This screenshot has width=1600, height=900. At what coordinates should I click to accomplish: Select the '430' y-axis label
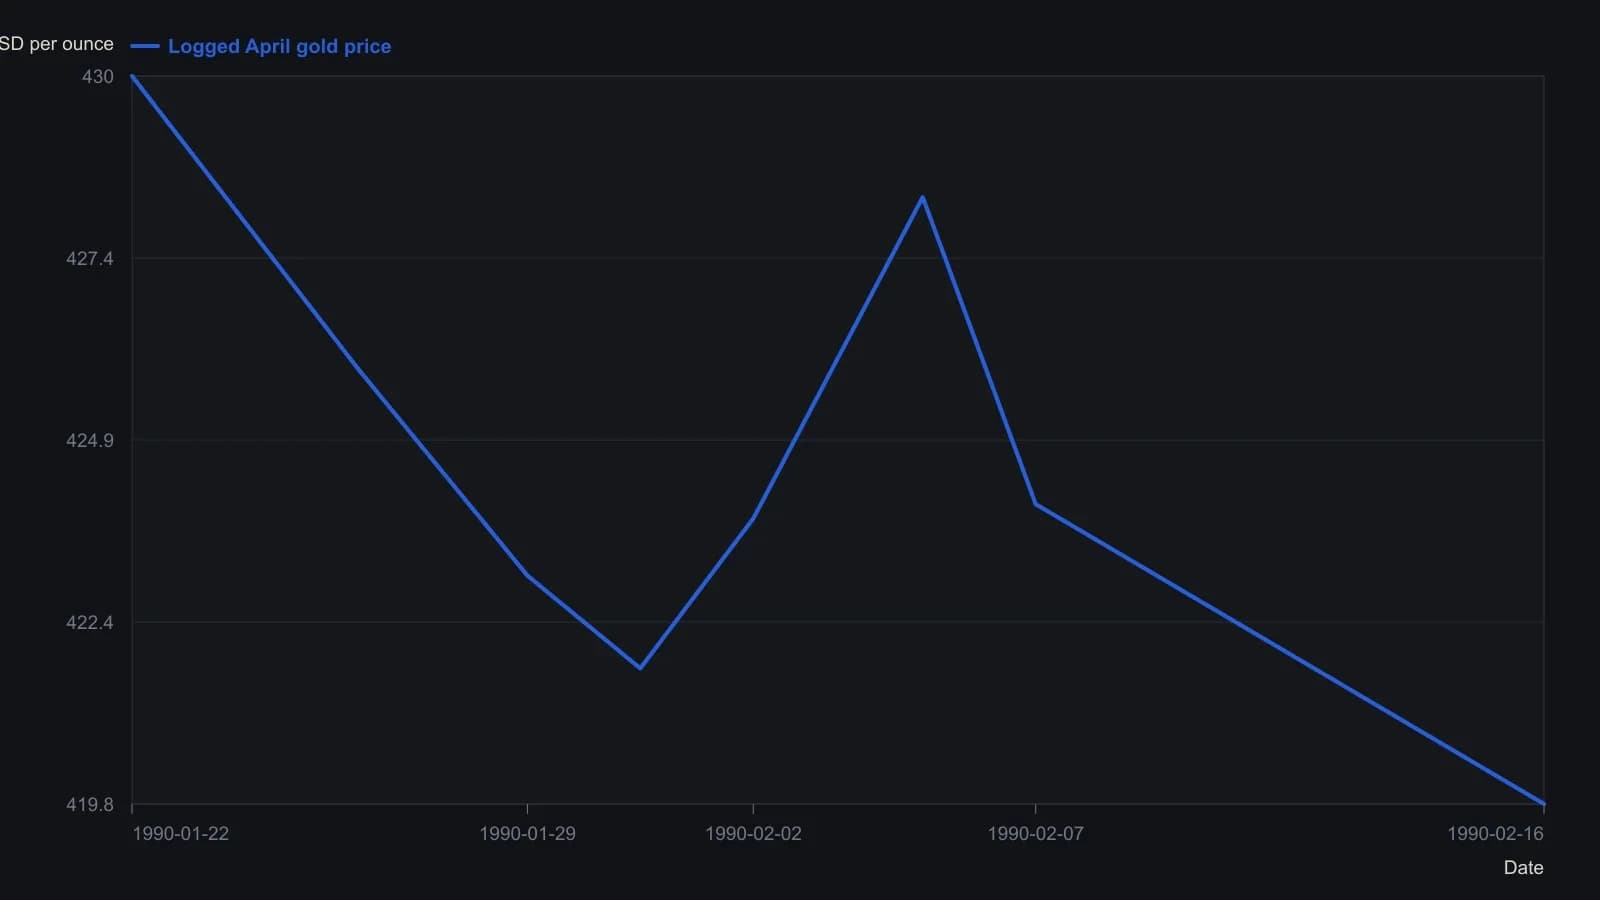(x=98, y=77)
